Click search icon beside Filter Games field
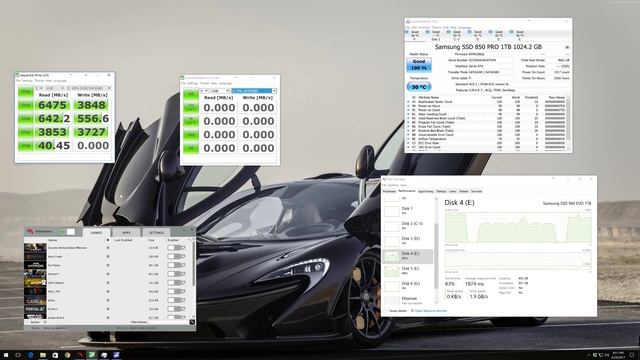The width and height of the screenshot is (640, 360). 192,322
